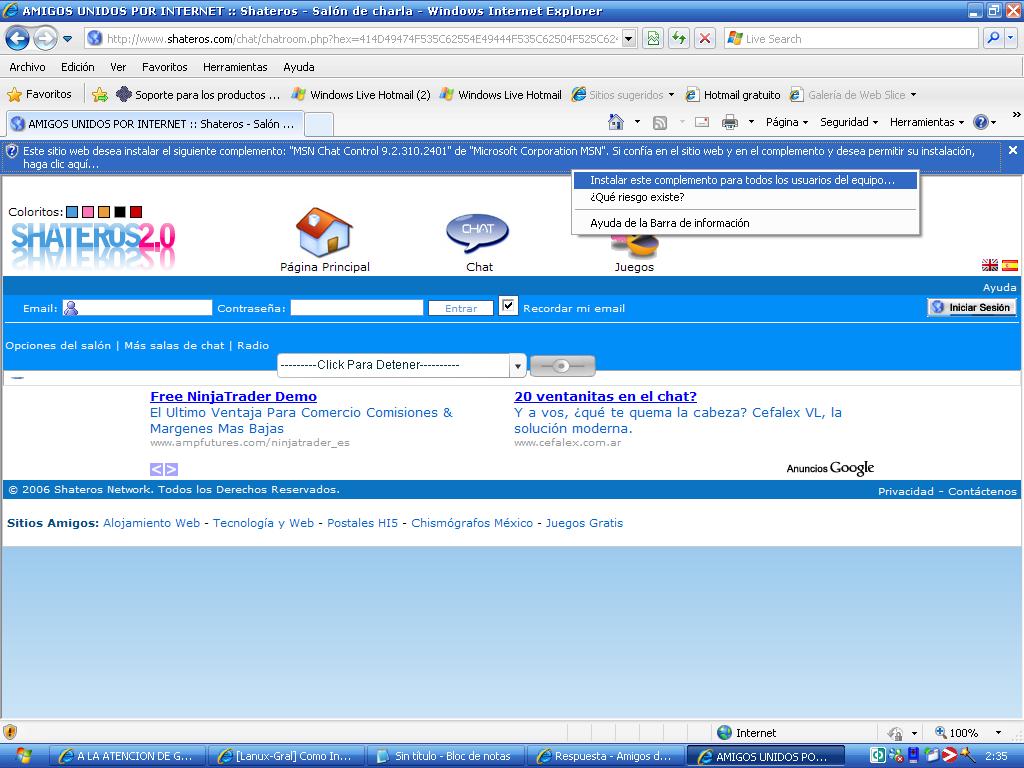
Task: Open the search provider dropdown arrow
Action: click(x=1011, y=39)
